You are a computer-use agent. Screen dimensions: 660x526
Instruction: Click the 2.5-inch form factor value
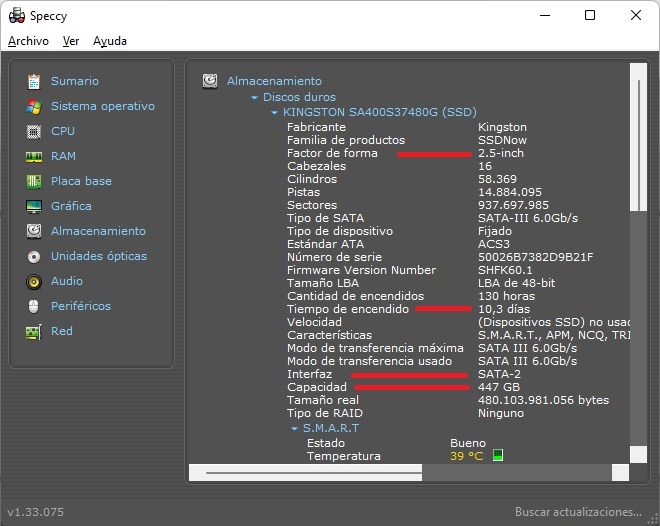[x=501, y=153]
